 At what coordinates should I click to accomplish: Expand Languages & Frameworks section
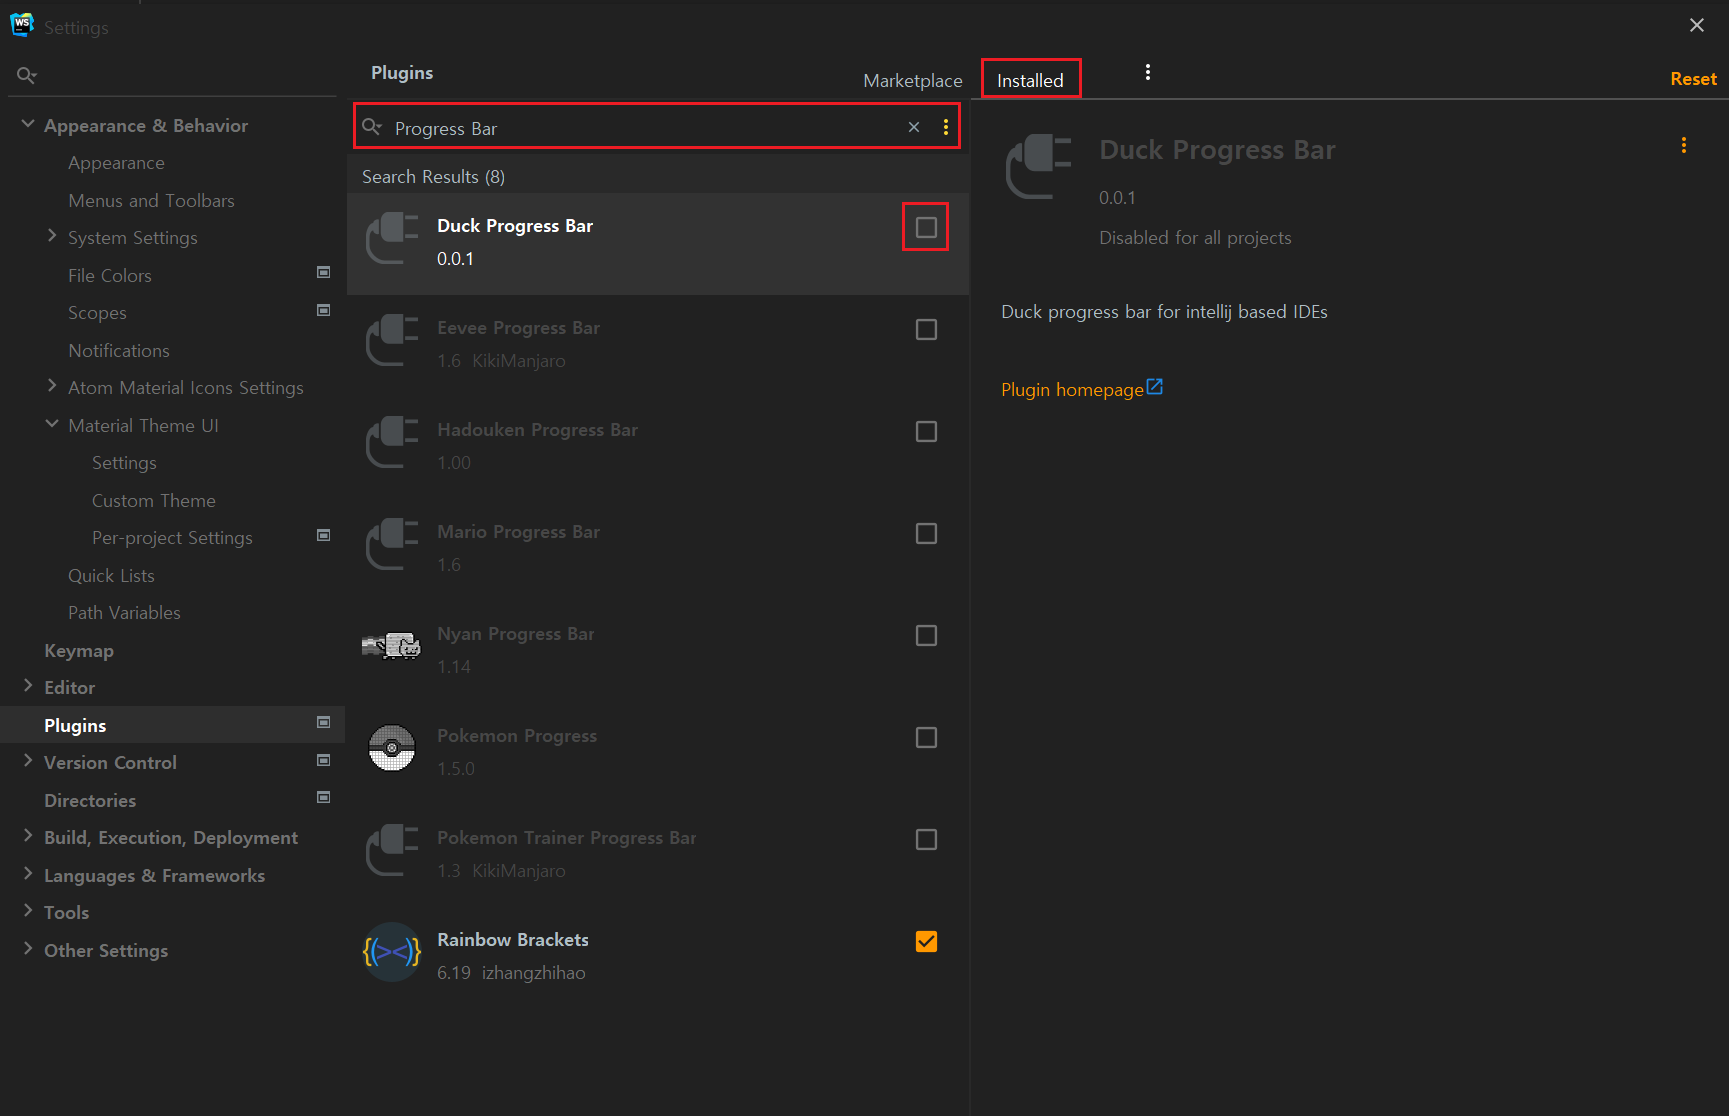tap(28, 874)
